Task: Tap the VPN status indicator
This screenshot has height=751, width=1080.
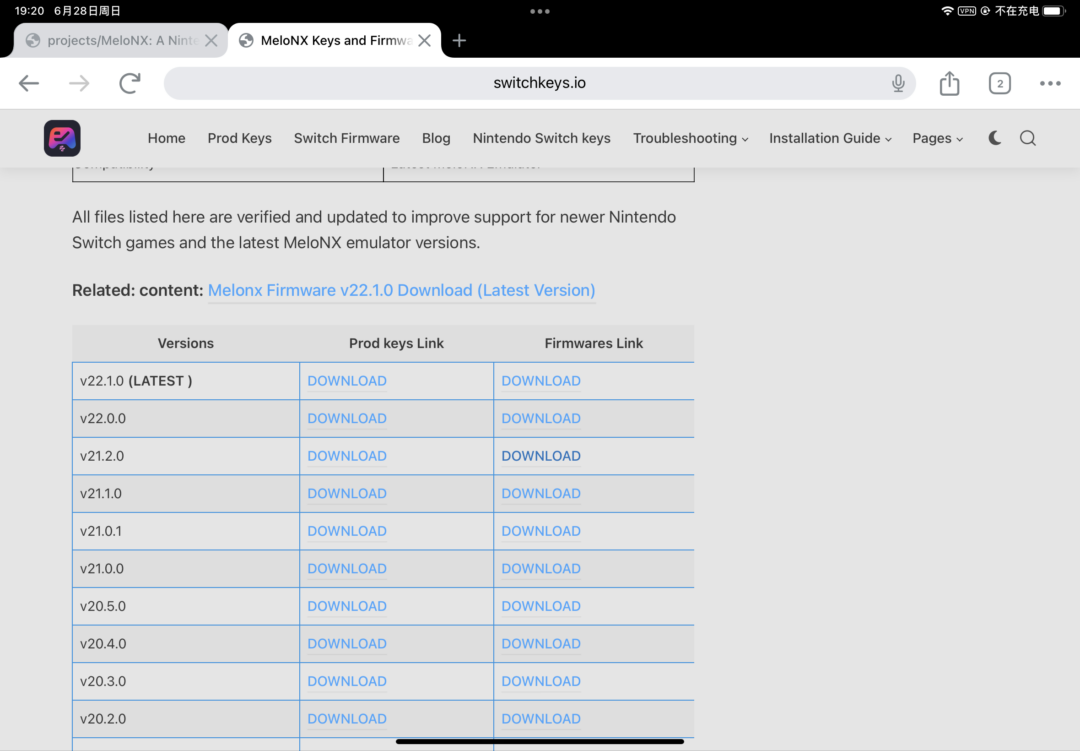Action: click(x=966, y=11)
